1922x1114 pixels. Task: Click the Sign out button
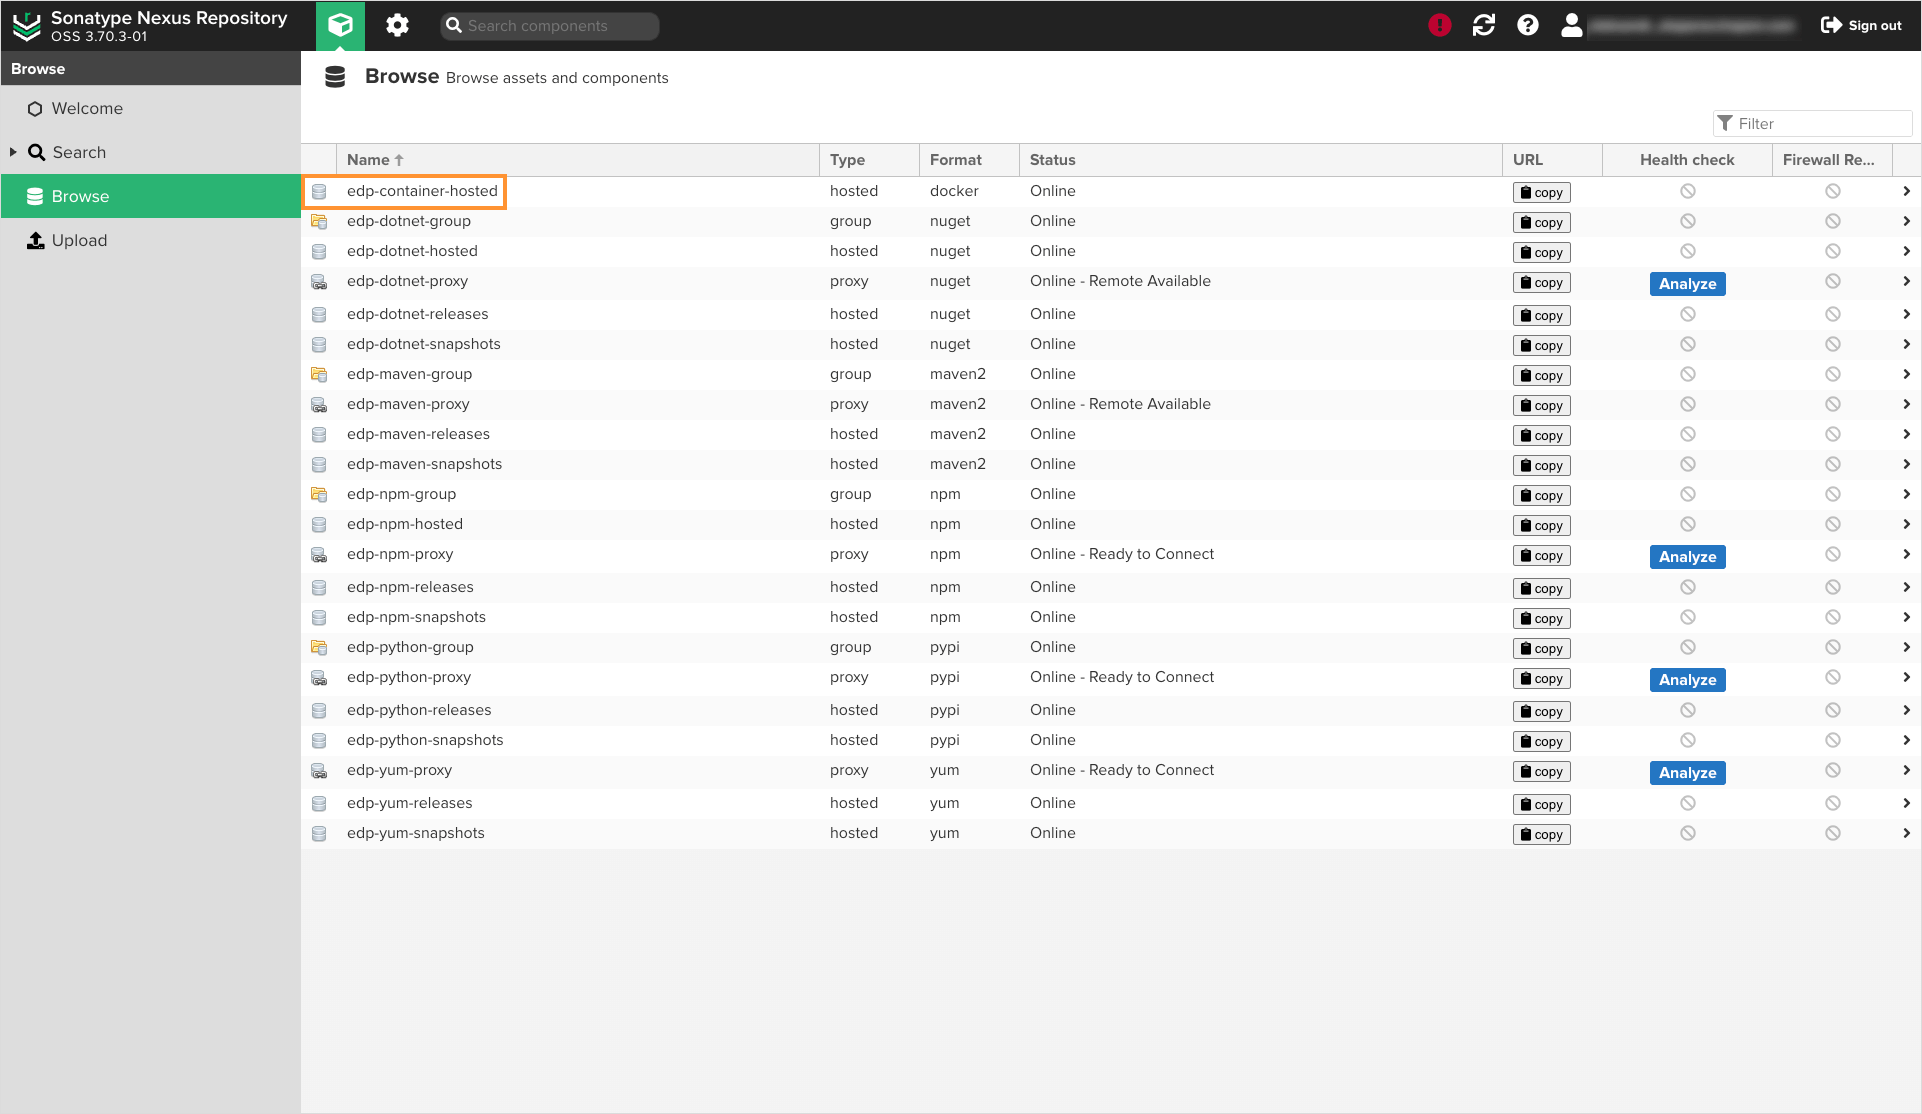click(x=1860, y=25)
